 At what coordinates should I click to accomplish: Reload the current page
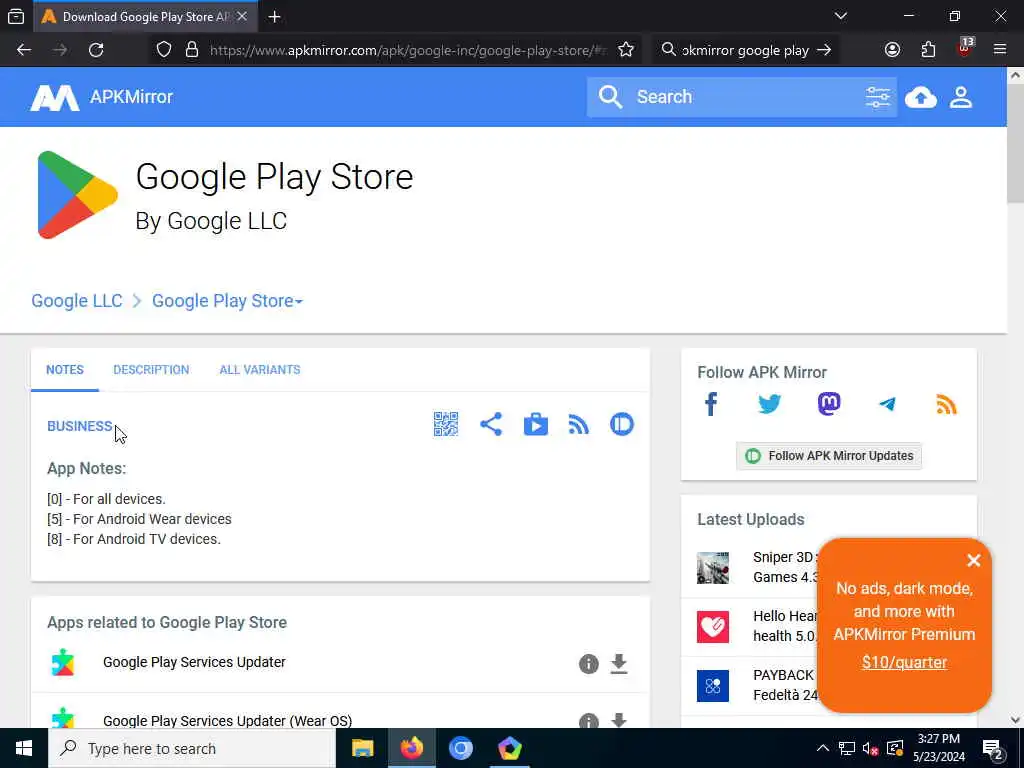coord(96,50)
